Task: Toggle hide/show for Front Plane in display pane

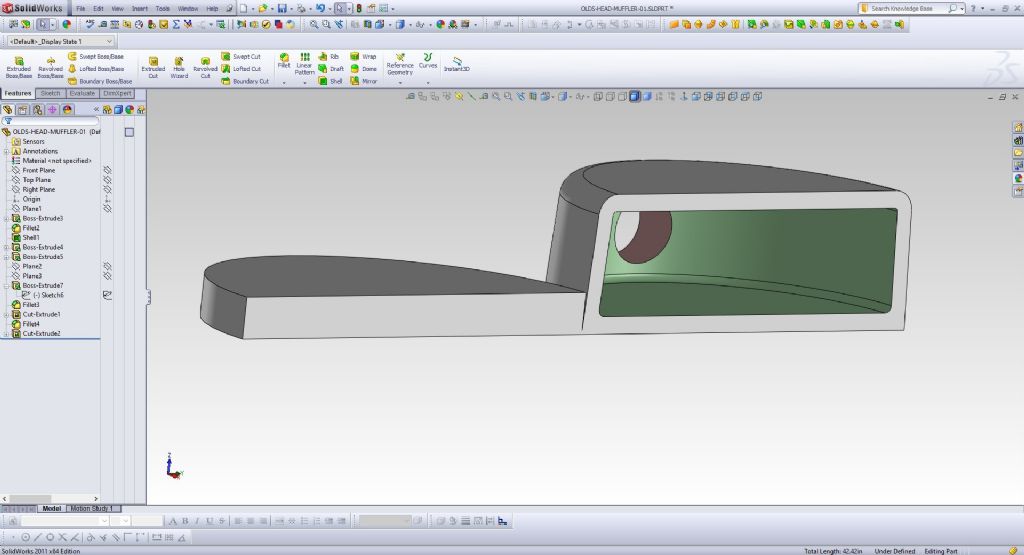Action: (107, 170)
